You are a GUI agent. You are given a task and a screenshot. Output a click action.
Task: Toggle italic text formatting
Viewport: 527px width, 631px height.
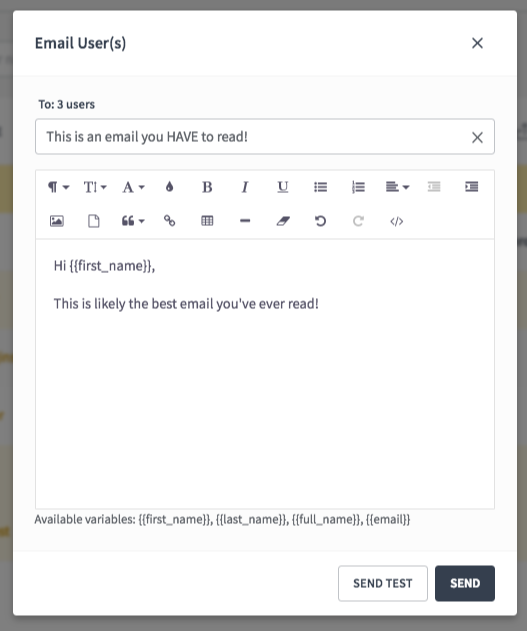pos(245,187)
